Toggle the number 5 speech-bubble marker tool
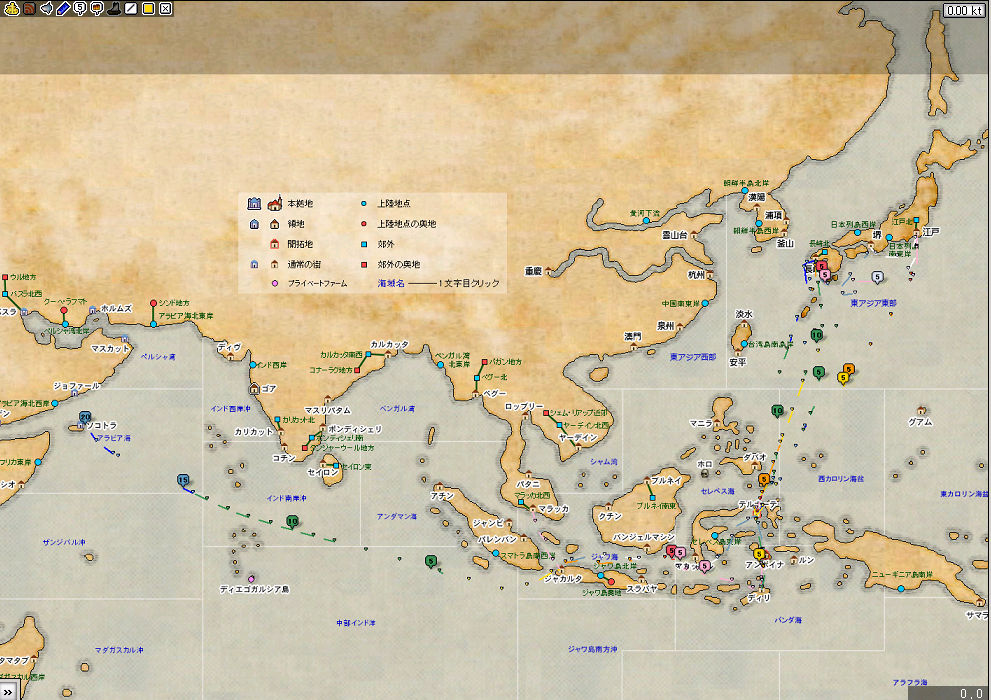This screenshot has height=700, width=991. [x=80, y=8]
